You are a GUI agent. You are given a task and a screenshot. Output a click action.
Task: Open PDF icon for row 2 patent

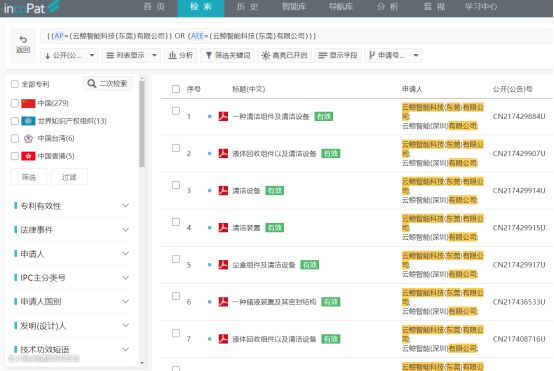click(x=223, y=153)
